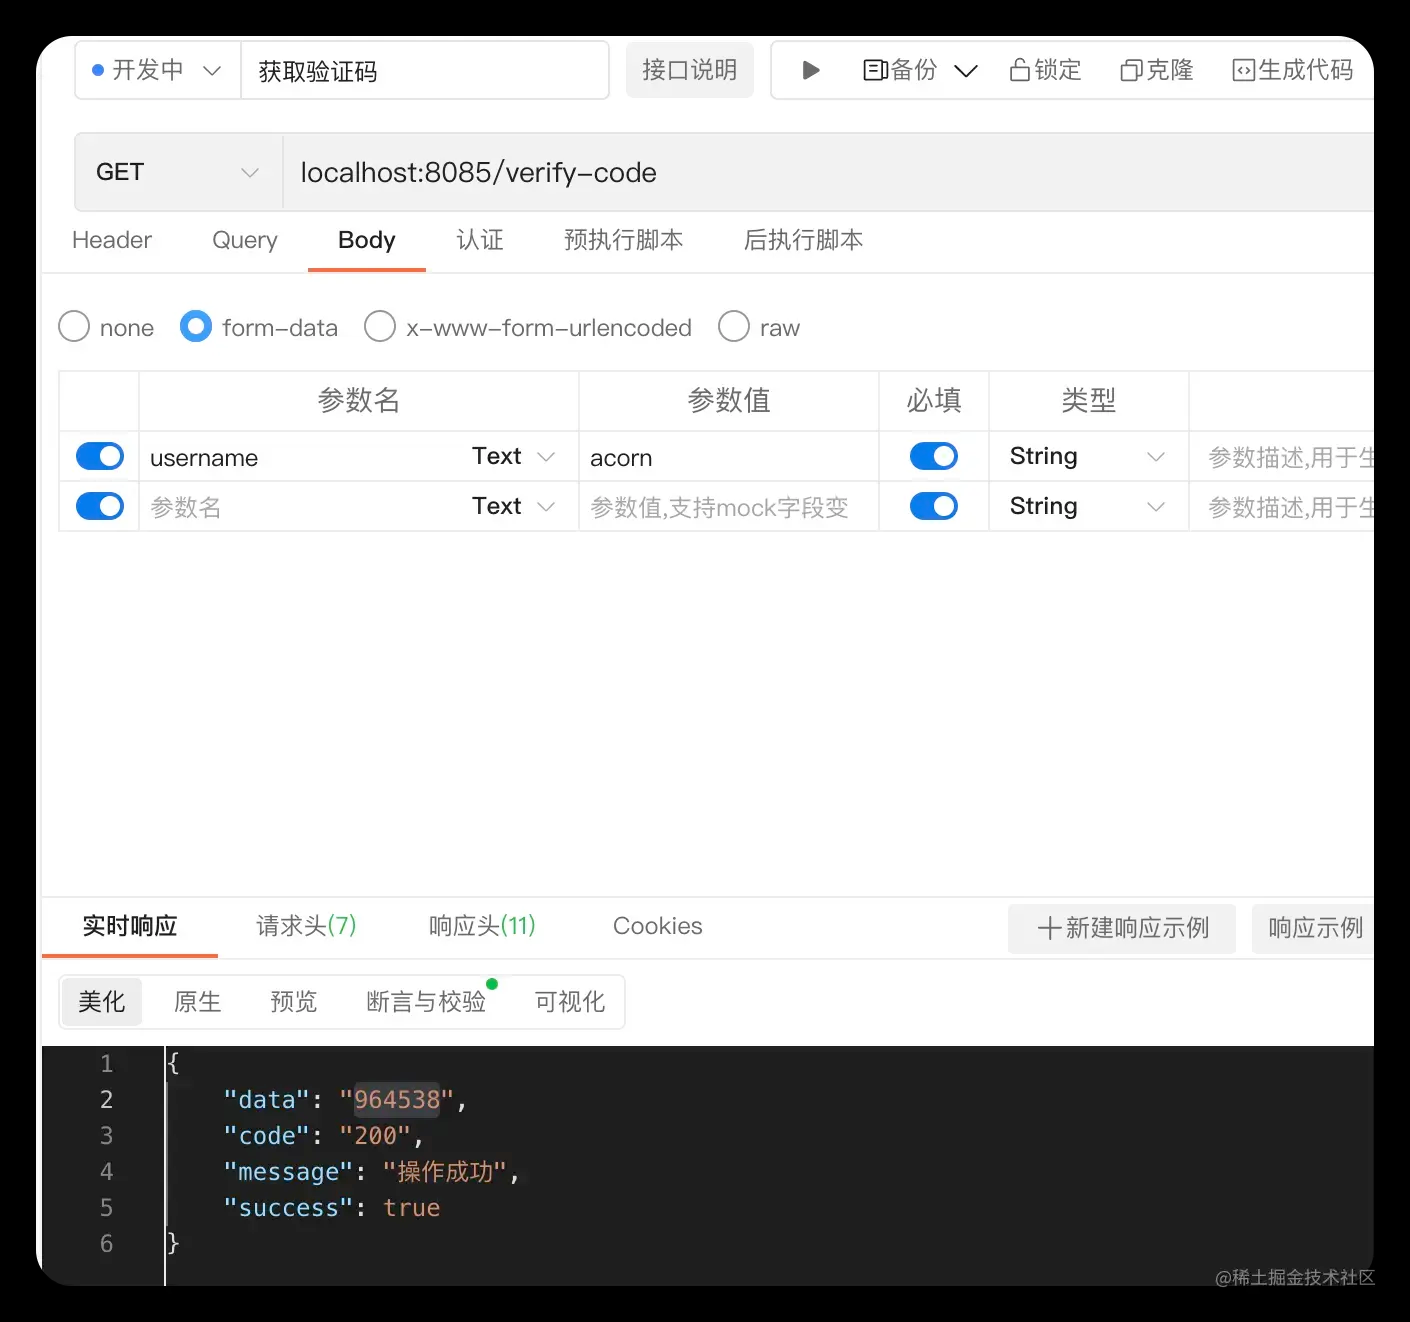Image resolution: width=1410 pixels, height=1322 pixels.
Task: Open the 响应示例 panel
Action: (x=1313, y=928)
